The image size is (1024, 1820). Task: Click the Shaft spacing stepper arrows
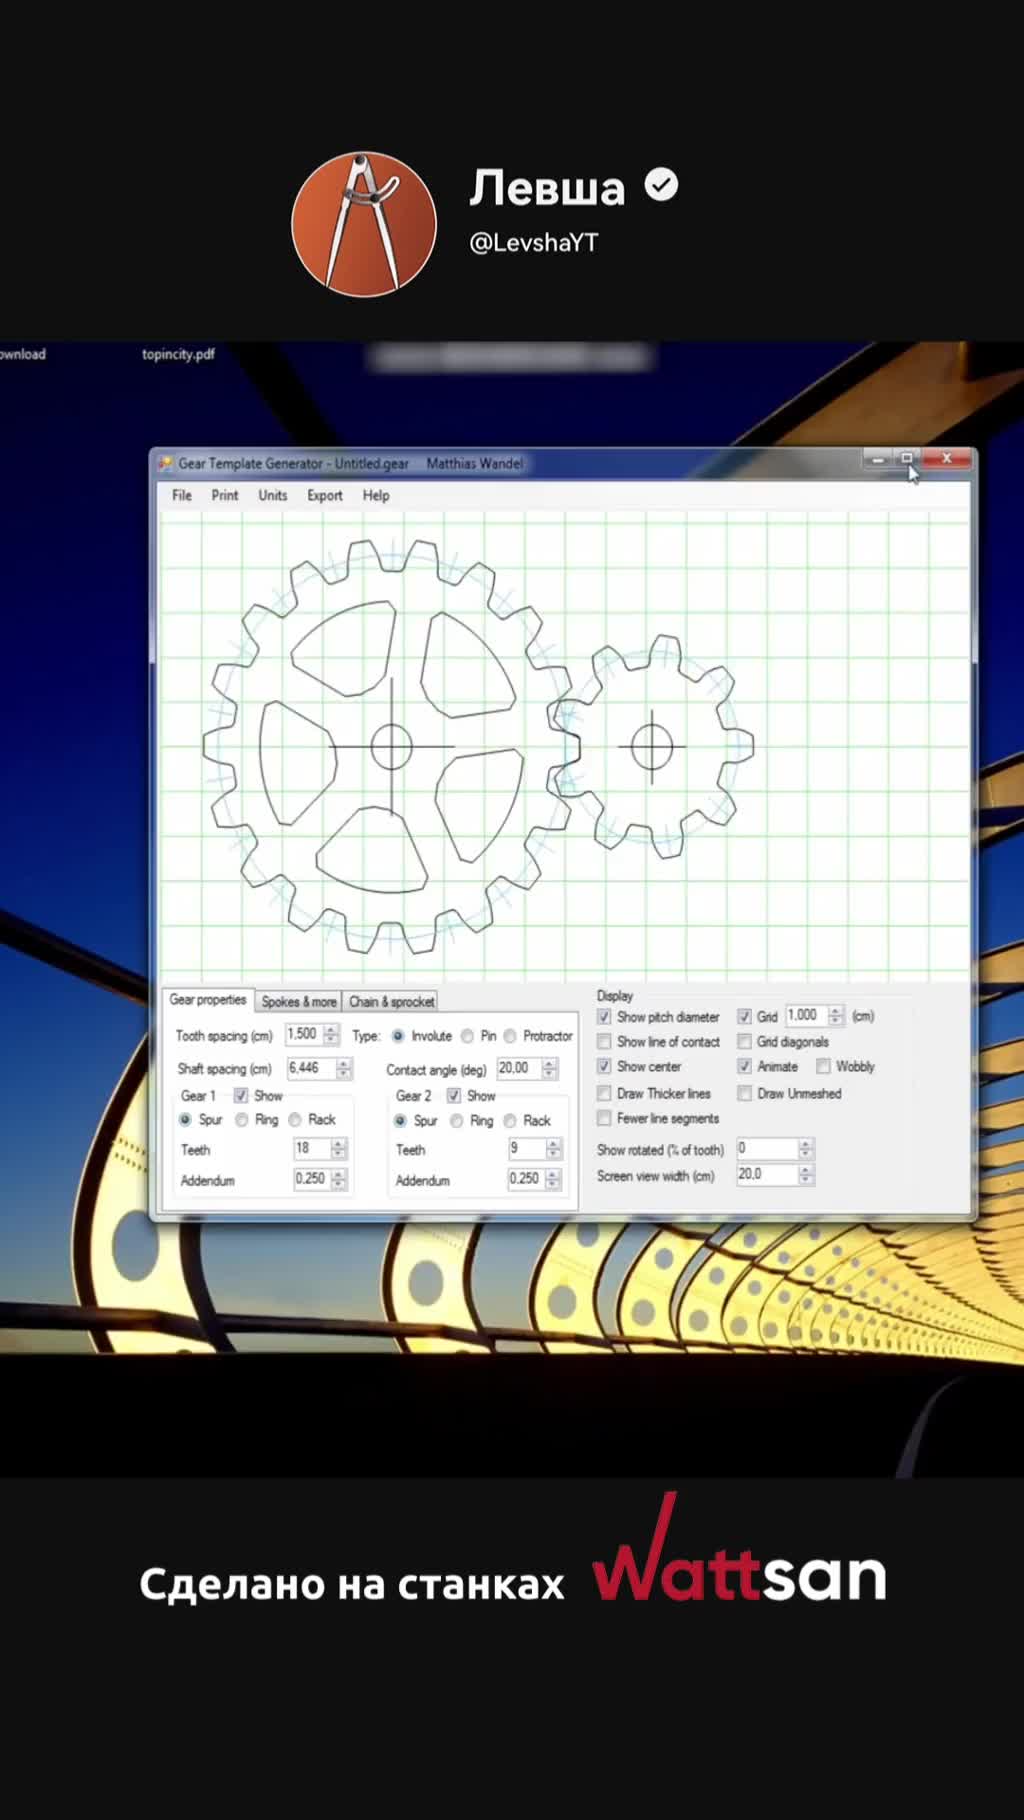point(344,1069)
